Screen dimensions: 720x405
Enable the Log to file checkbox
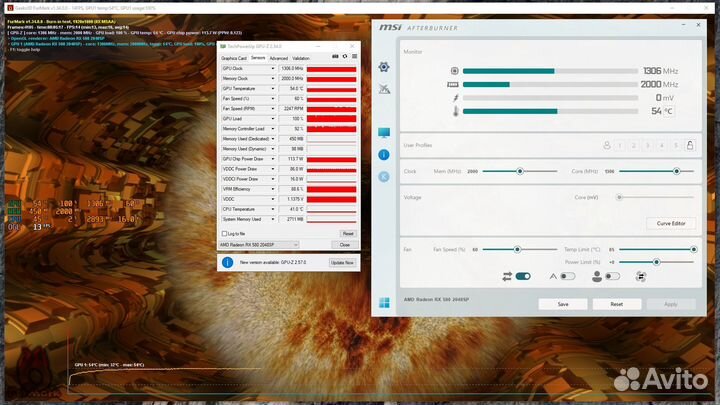[x=225, y=234]
